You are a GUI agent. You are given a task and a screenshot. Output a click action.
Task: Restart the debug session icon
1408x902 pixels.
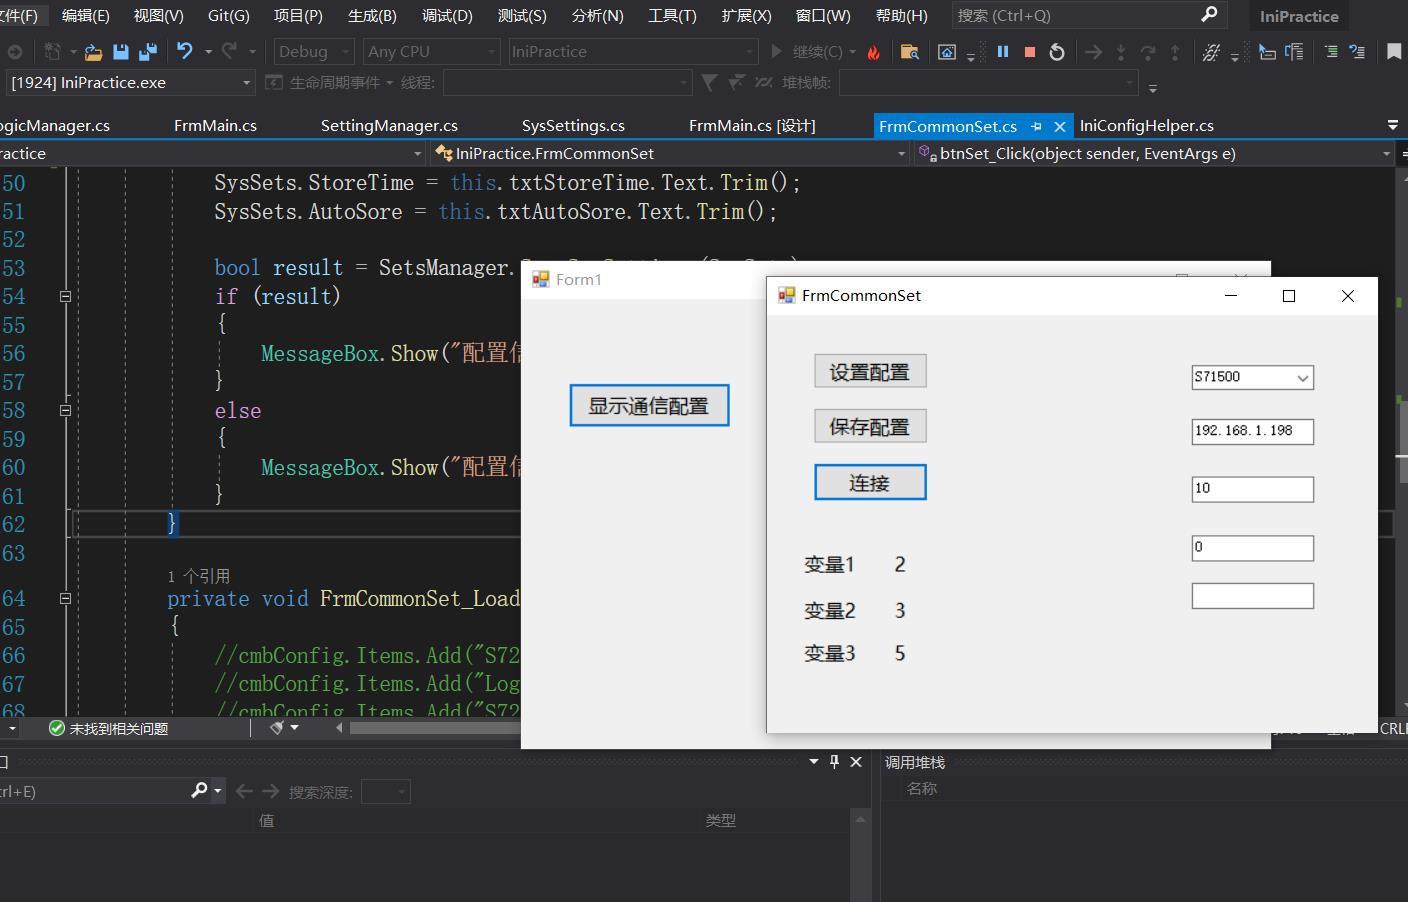pos(1057,52)
